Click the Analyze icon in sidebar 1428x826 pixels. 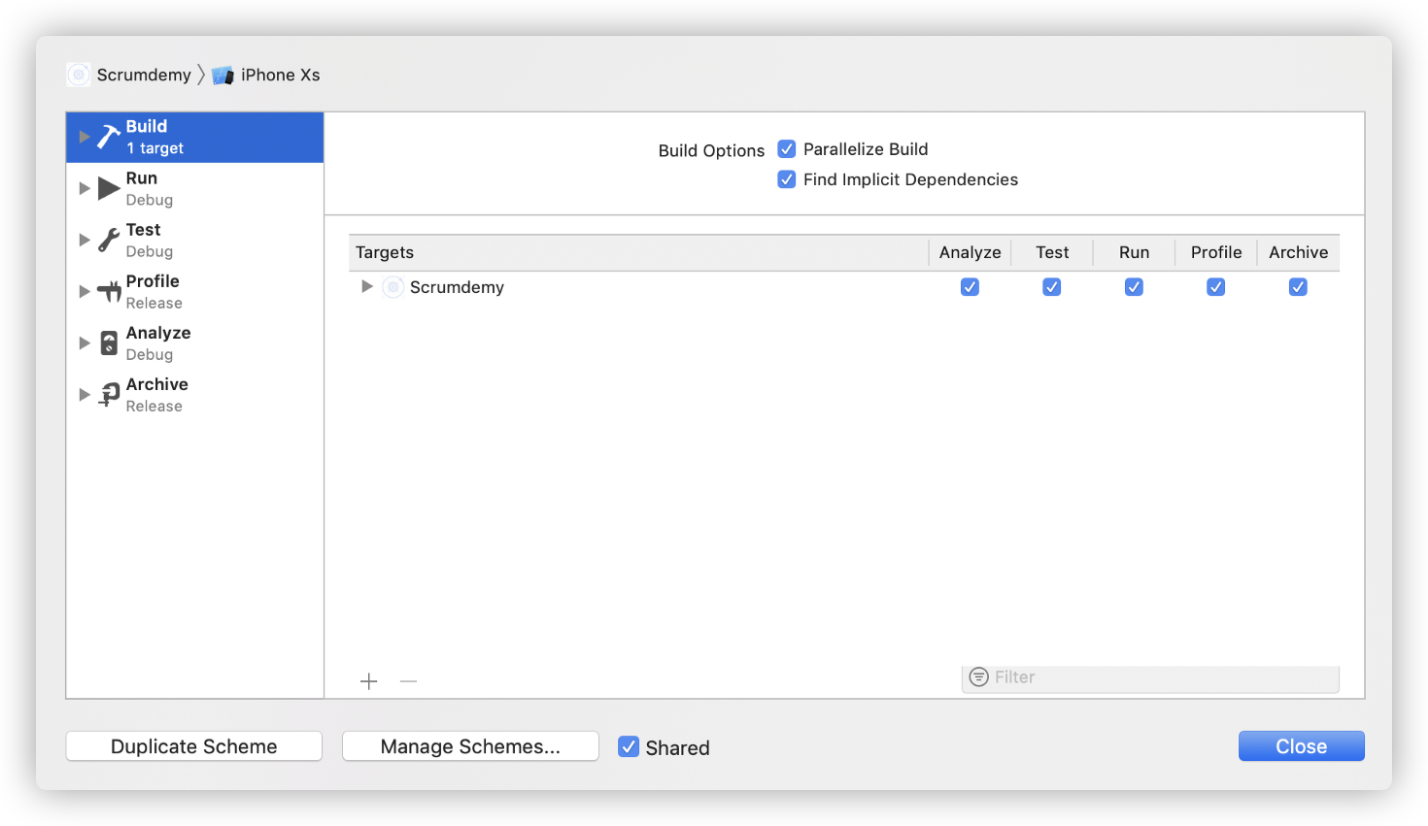pos(109,343)
